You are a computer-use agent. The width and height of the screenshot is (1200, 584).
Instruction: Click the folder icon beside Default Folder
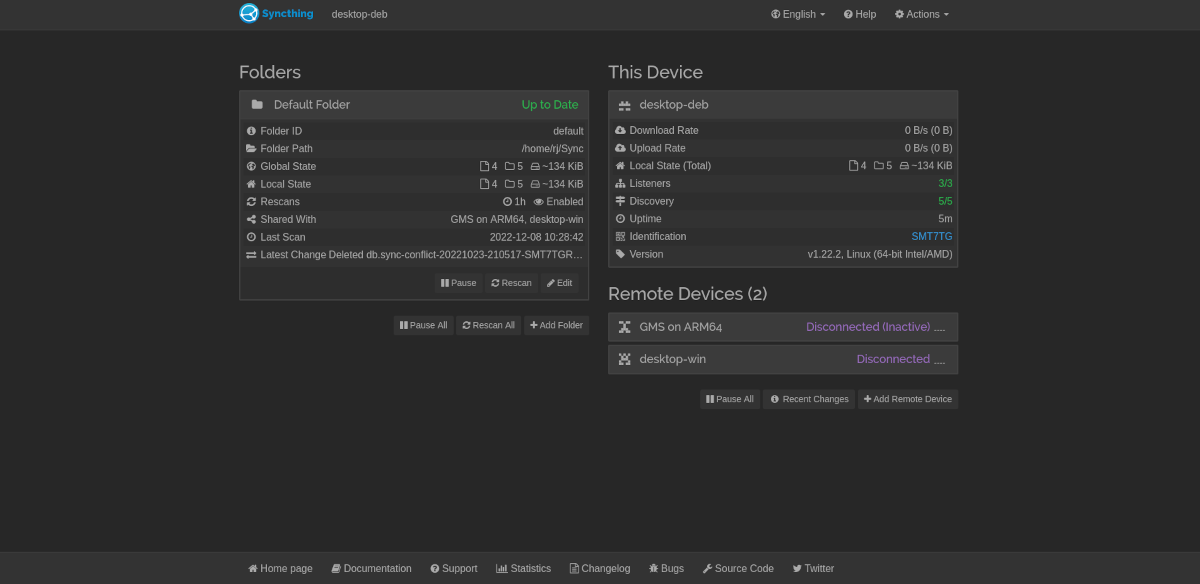click(257, 103)
